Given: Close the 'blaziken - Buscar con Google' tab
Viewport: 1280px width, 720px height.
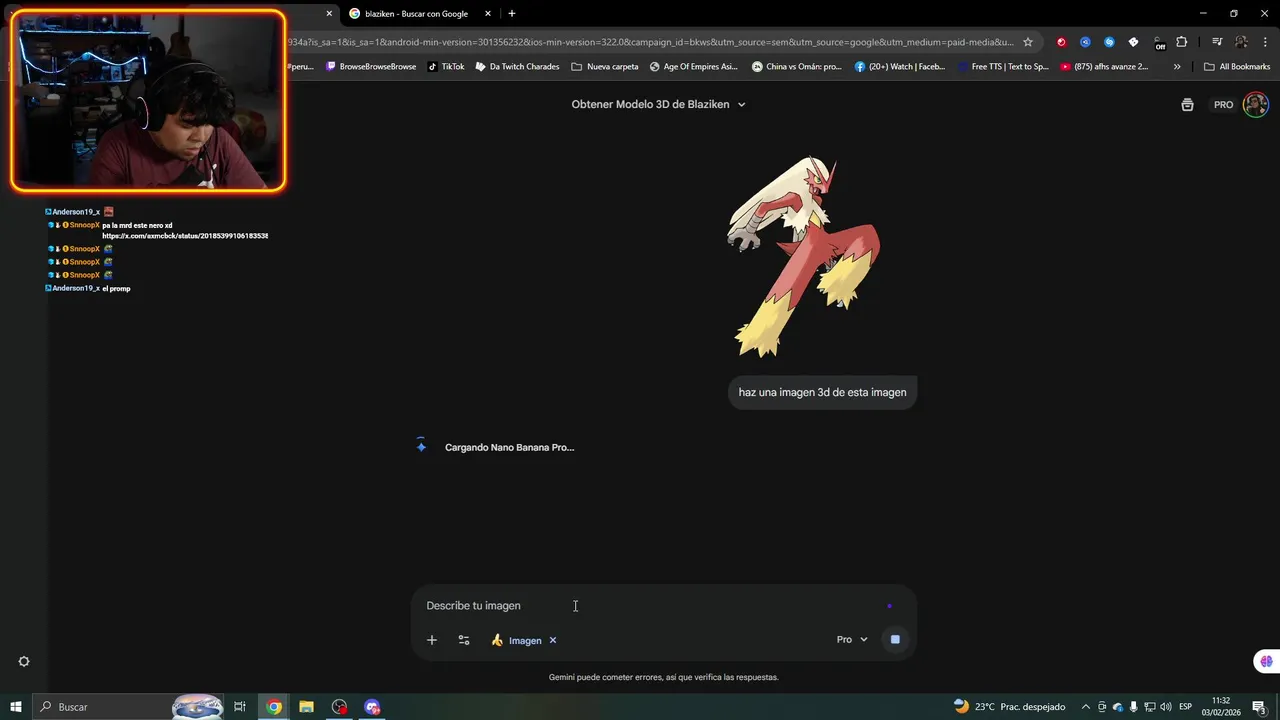Looking at the screenshot, I should click(x=488, y=14).
